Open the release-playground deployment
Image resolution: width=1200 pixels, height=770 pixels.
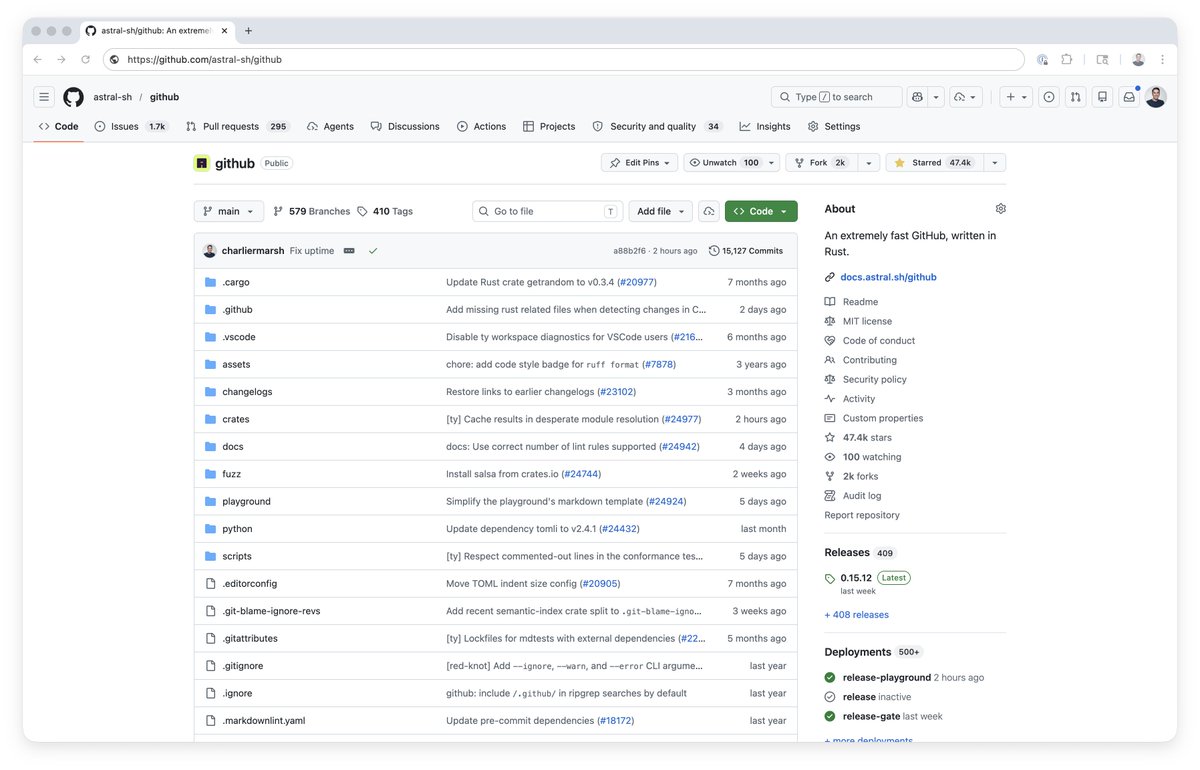pyautogui.click(x=887, y=678)
